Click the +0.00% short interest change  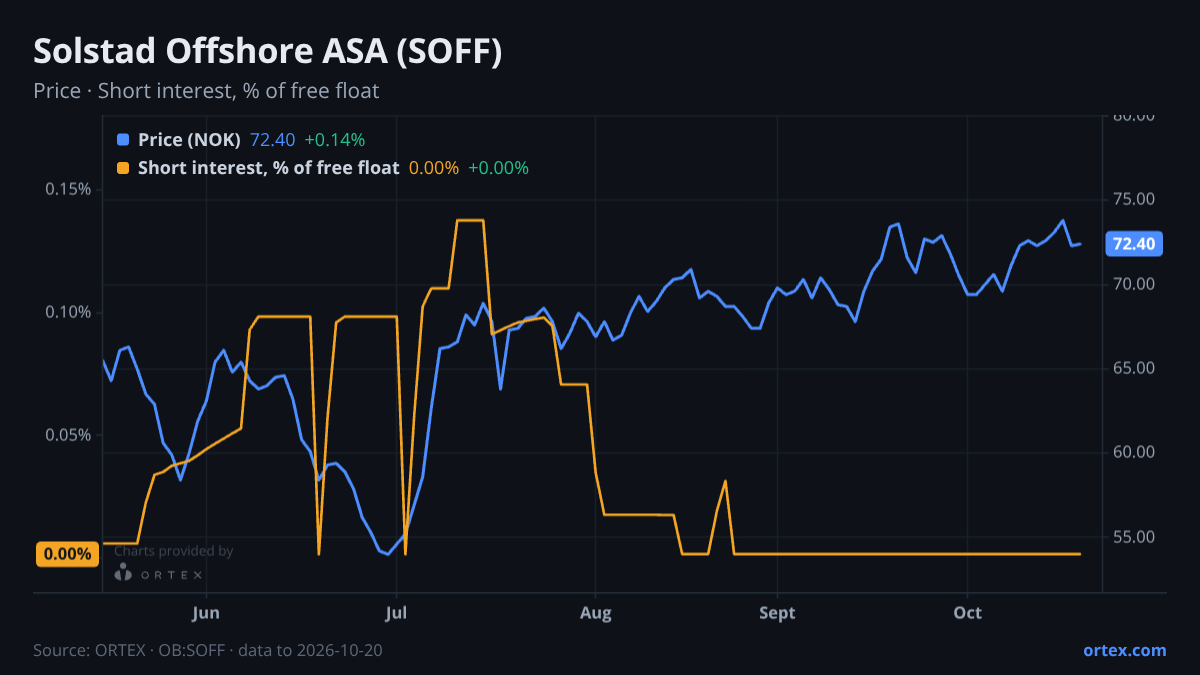[498, 168]
